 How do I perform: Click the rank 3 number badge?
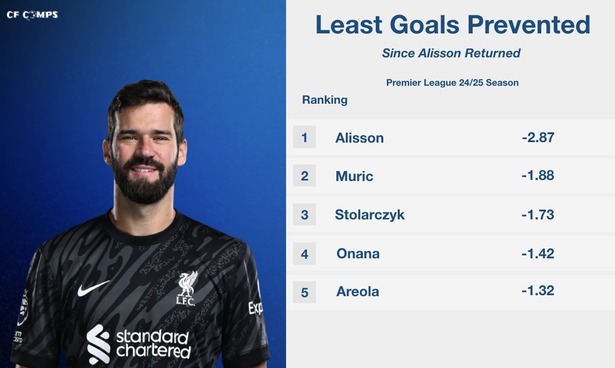304,214
